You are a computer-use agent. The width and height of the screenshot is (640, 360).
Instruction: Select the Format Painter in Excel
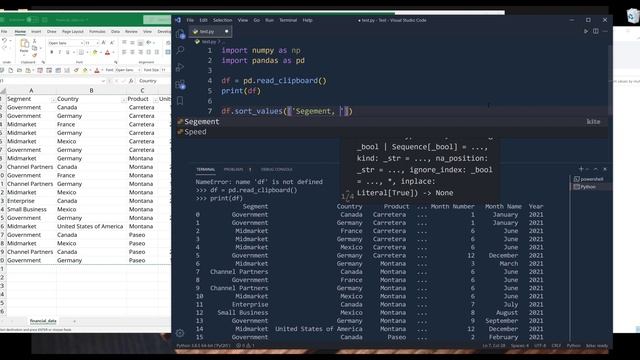34,55
